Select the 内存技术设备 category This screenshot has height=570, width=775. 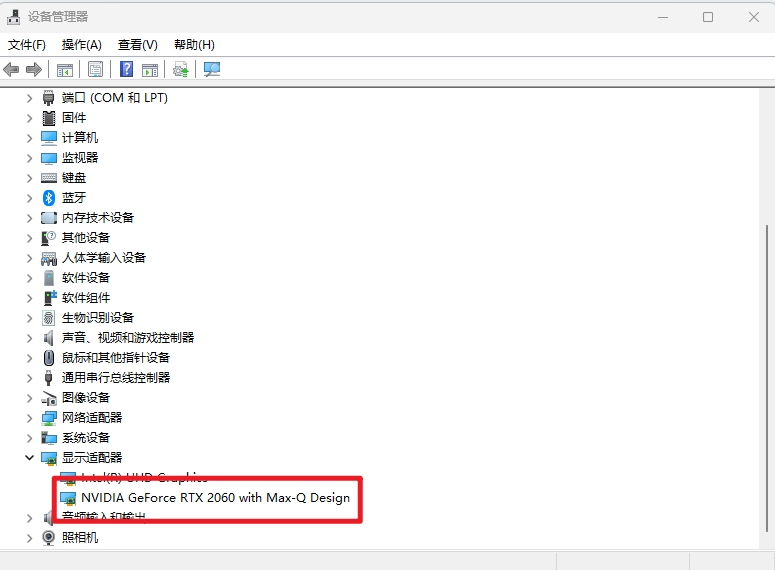[98, 218]
